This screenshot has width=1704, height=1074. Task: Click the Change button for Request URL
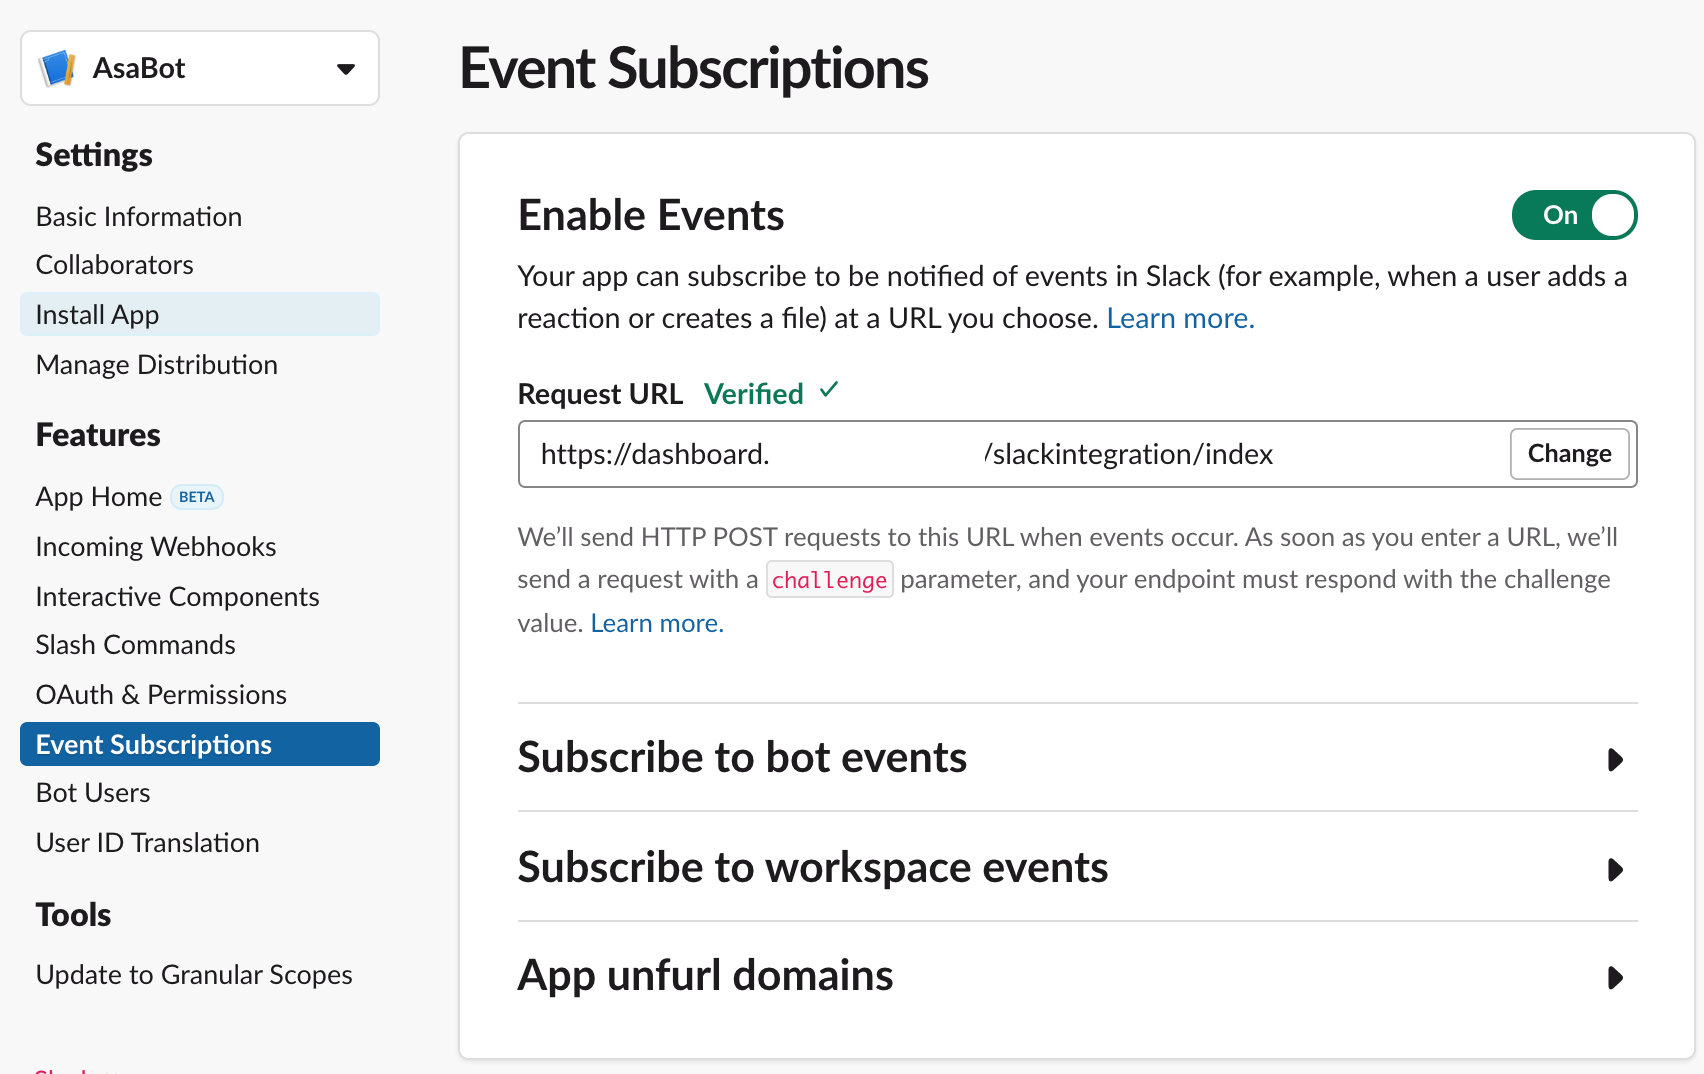[1568, 454]
